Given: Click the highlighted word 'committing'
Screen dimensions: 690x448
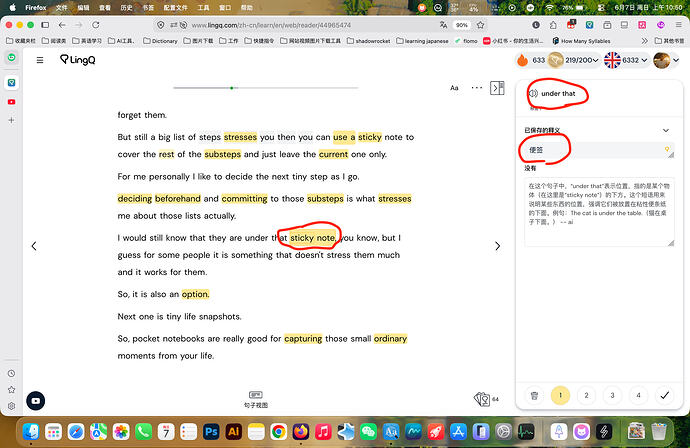Looking at the screenshot, I should (x=244, y=198).
